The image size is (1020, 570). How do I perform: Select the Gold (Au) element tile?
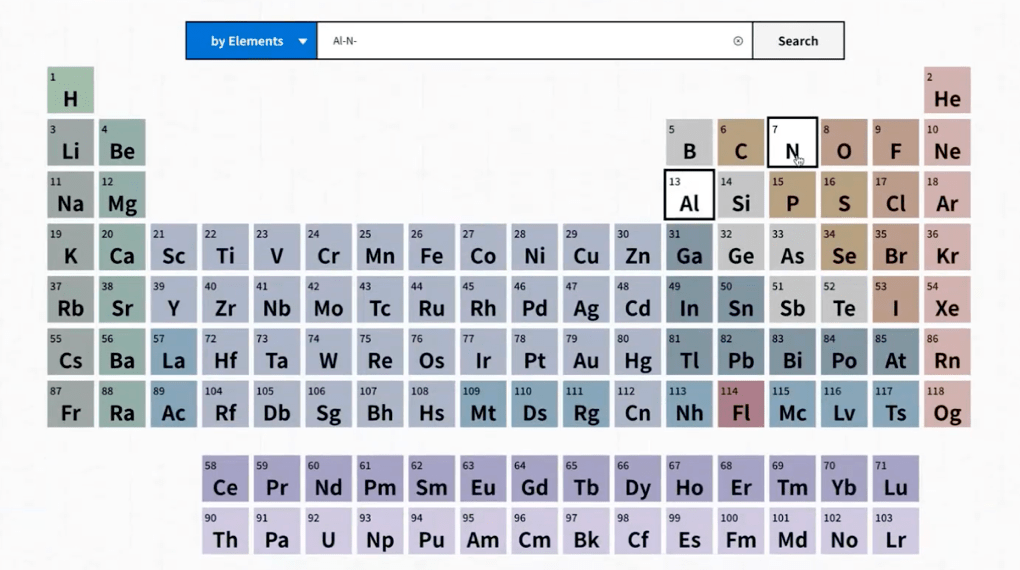click(586, 352)
